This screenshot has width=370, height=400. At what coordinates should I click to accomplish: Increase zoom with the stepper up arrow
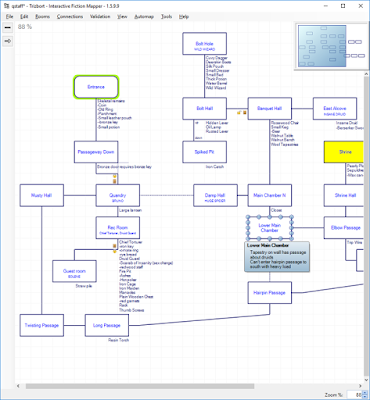click(364, 393)
